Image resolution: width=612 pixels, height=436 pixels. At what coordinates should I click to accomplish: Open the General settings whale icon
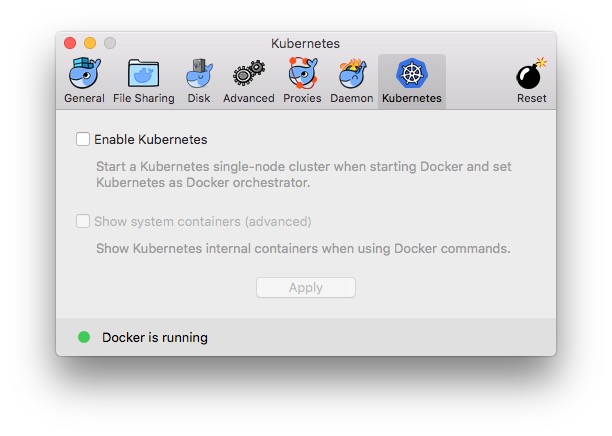click(x=84, y=75)
